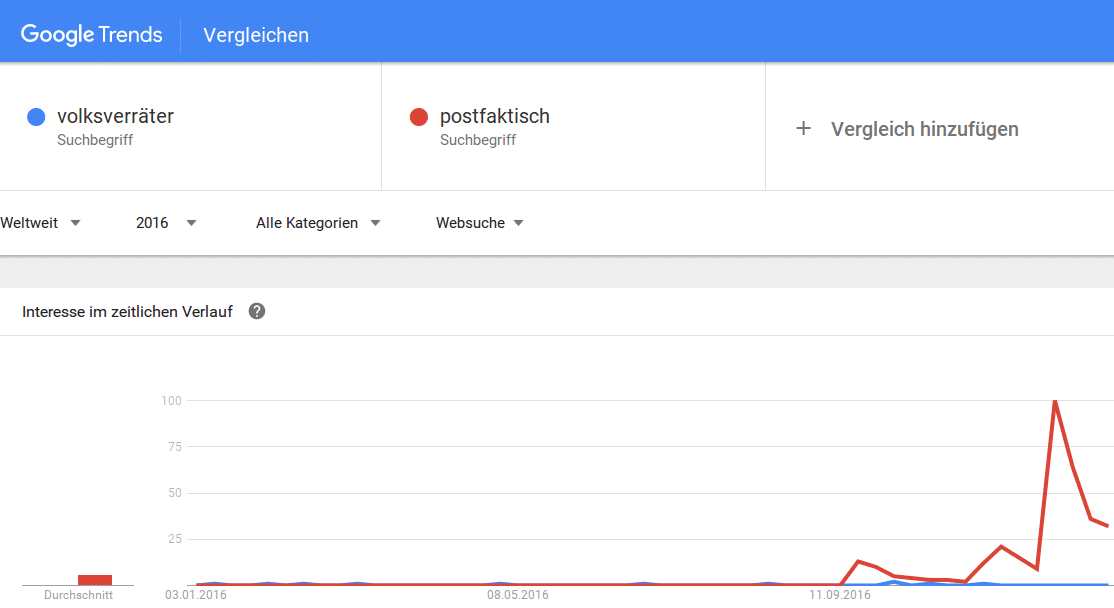Click the Google Trends logo
Screen dimensions: 1114x608
(x=92, y=34)
